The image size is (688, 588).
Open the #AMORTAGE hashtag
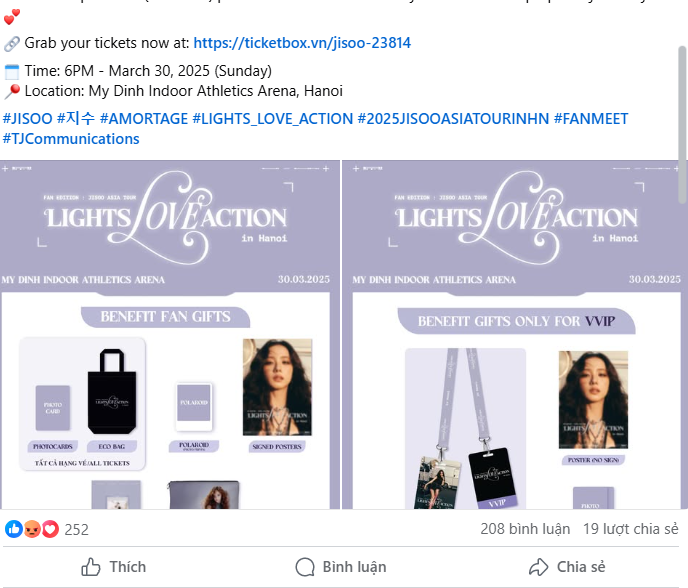click(144, 118)
